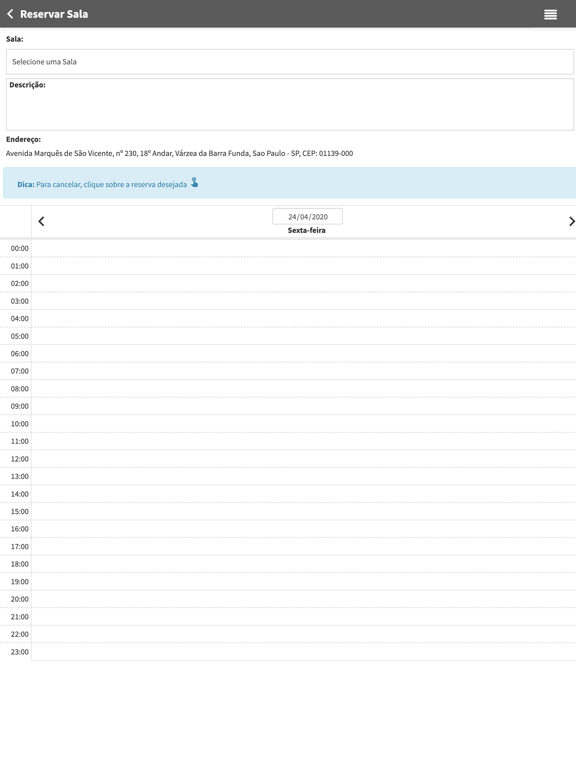Click the Dica cancel reservation tip banner
This screenshot has height=768, width=576.
point(289,183)
